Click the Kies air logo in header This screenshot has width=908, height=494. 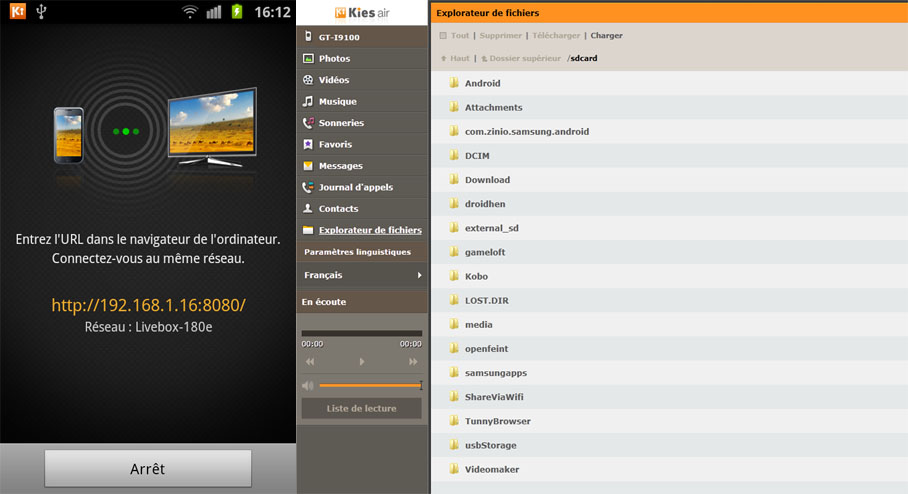362,12
